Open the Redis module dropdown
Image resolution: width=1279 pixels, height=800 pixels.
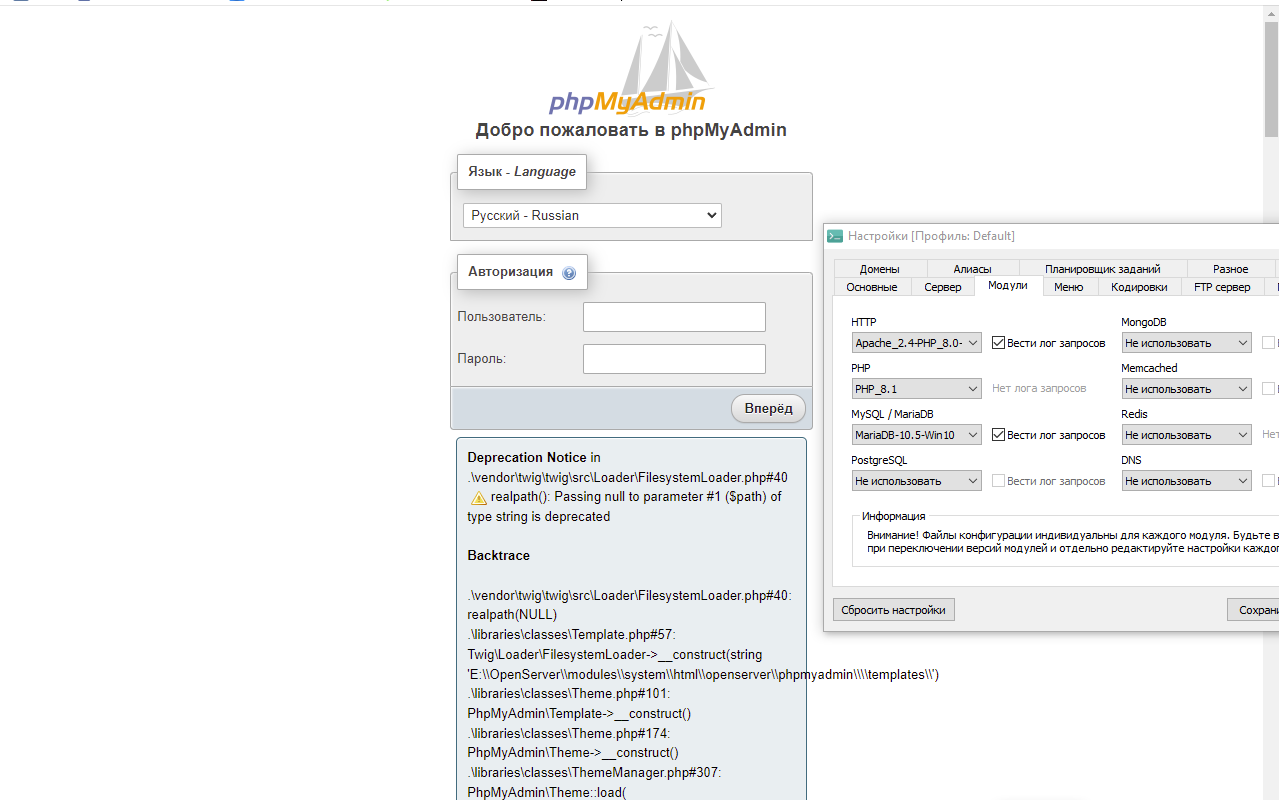click(x=1186, y=435)
